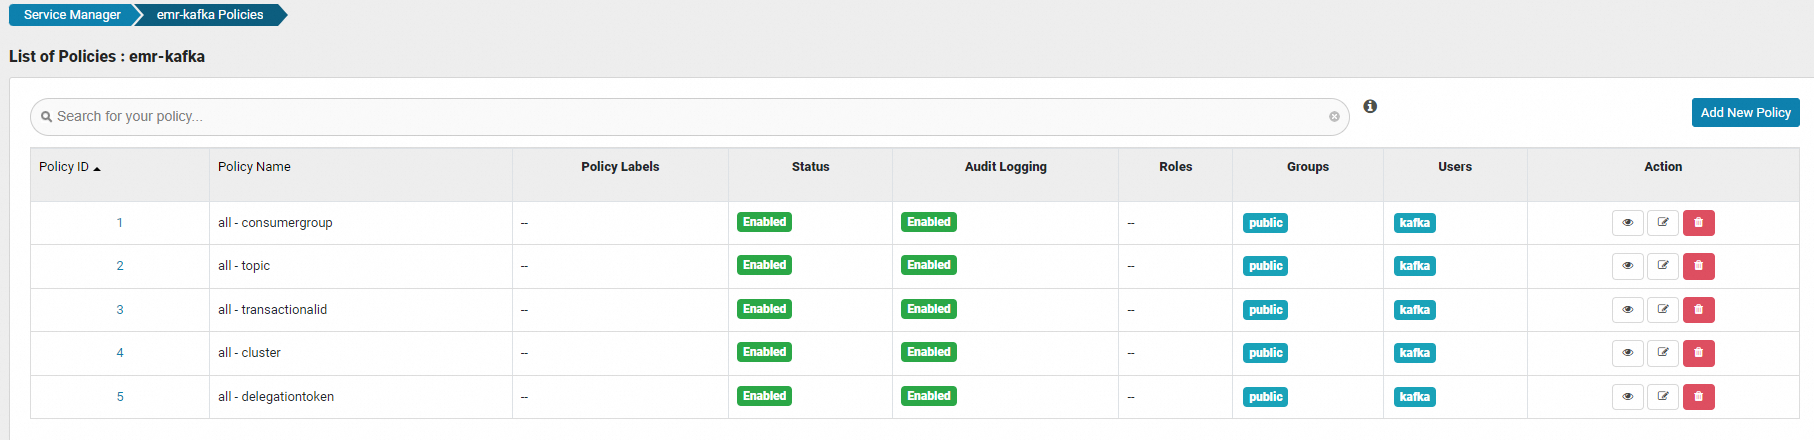The height and width of the screenshot is (440, 1814).
Task: Clear the policy search field
Action: coord(1334,117)
